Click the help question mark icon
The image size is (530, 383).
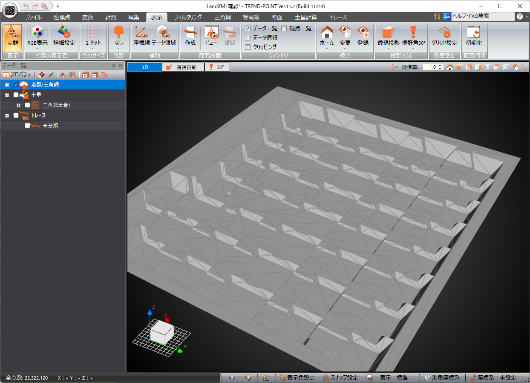click(x=520, y=16)
